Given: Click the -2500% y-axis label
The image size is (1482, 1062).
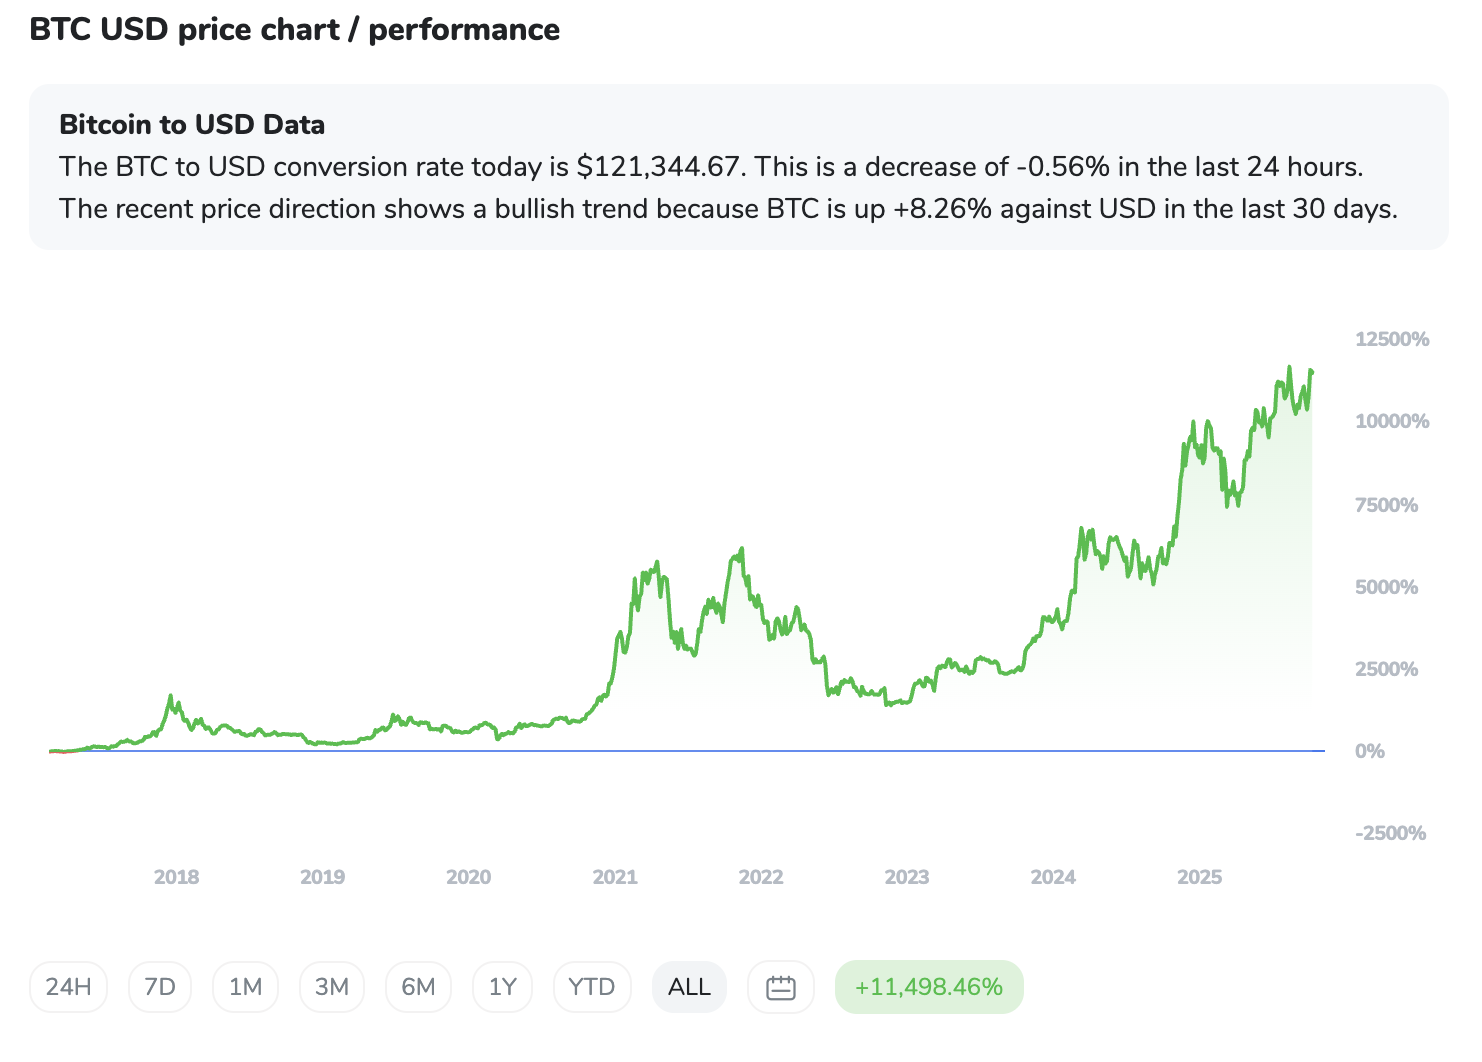Looking at the screenshot, I should tap(1390, 833).
